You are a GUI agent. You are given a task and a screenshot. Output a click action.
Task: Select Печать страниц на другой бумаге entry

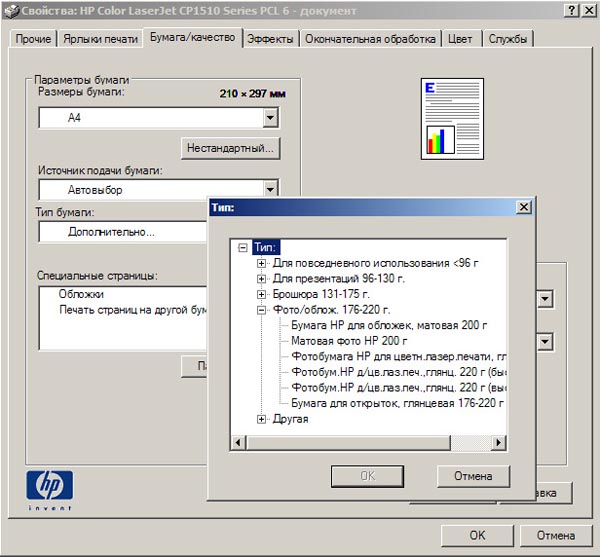(x=132, y=309)
